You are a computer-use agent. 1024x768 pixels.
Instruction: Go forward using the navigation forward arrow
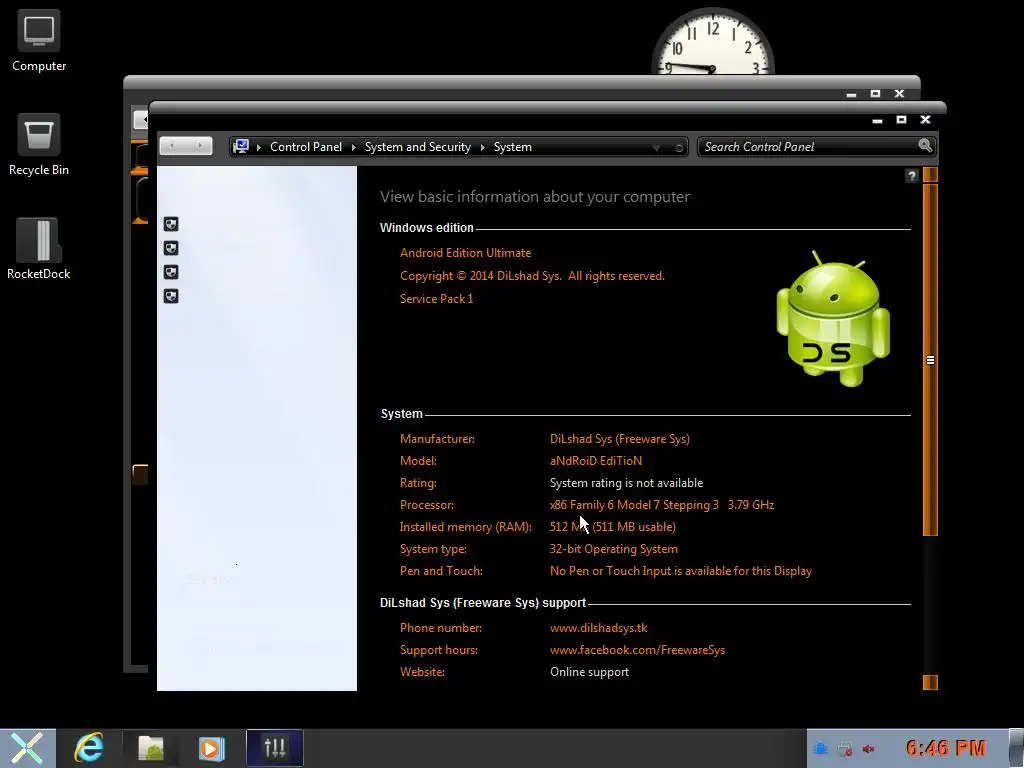199,146
